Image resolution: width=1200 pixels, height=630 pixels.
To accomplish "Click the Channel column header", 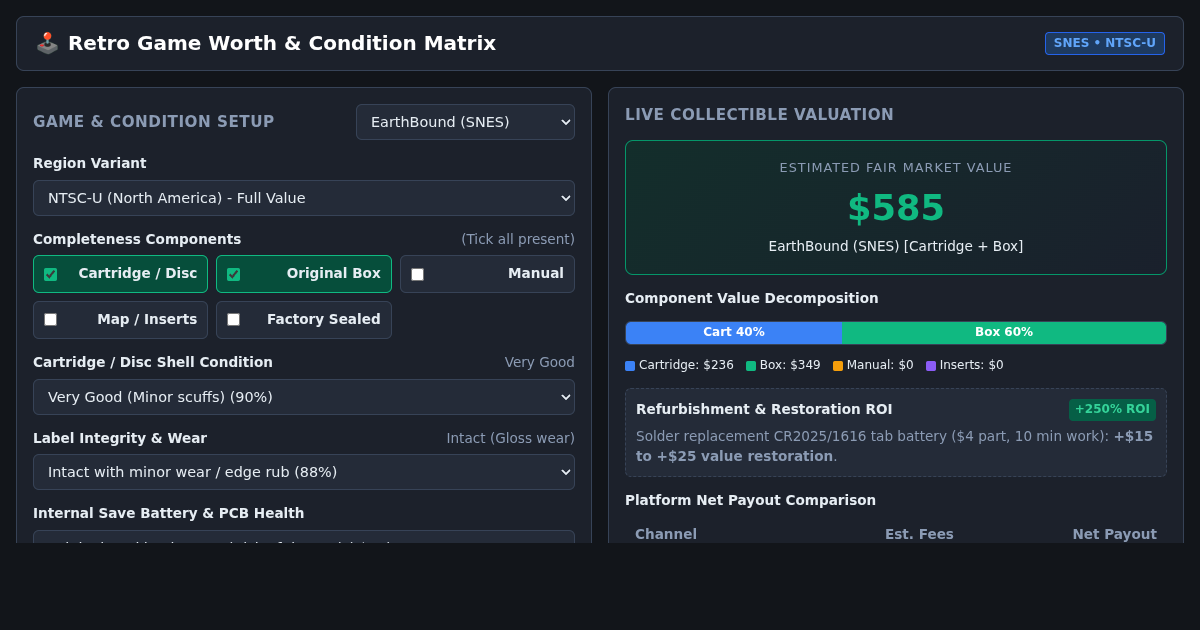I will pyautogui.click(x=666, y=534).
